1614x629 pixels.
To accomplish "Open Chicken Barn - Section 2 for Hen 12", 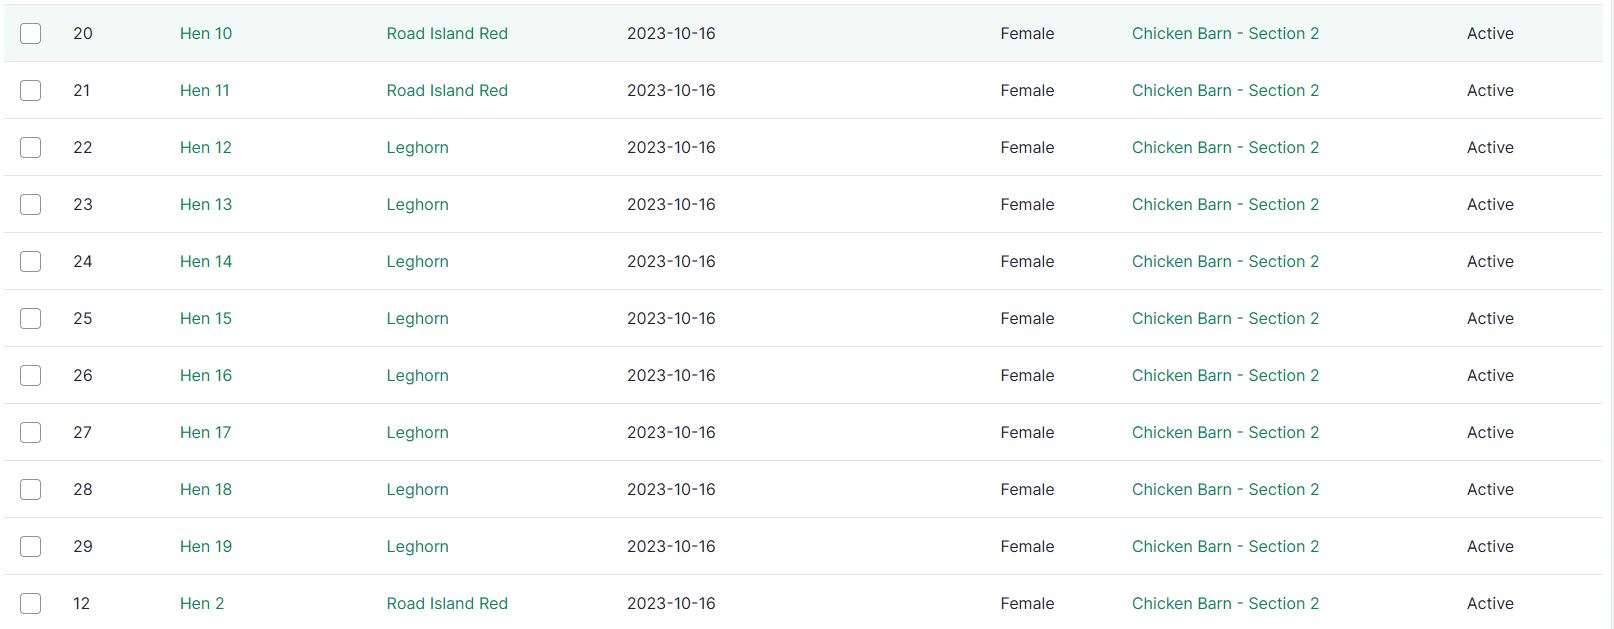I will (x=1225, y=147).
